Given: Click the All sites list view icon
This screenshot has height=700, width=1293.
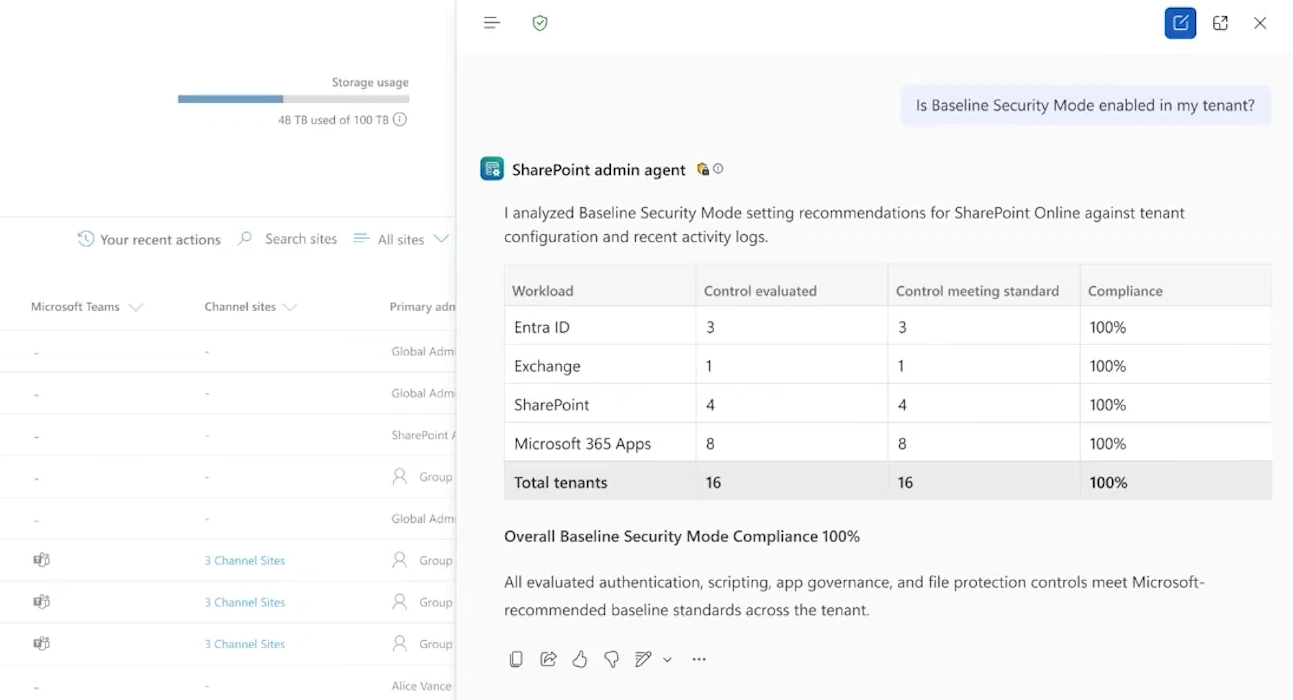Looking at the screenshot, I should (x=362, y=239).
